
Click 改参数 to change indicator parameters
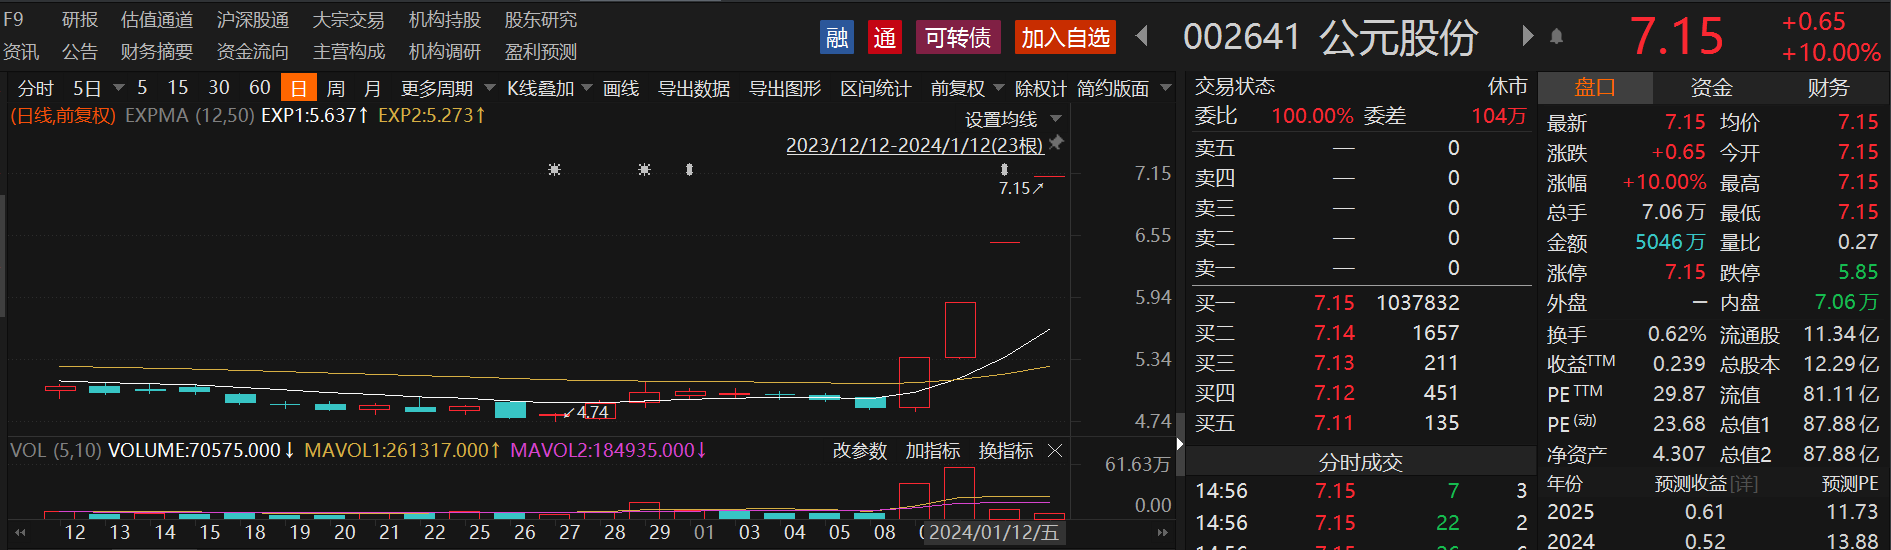pos(860,451)
